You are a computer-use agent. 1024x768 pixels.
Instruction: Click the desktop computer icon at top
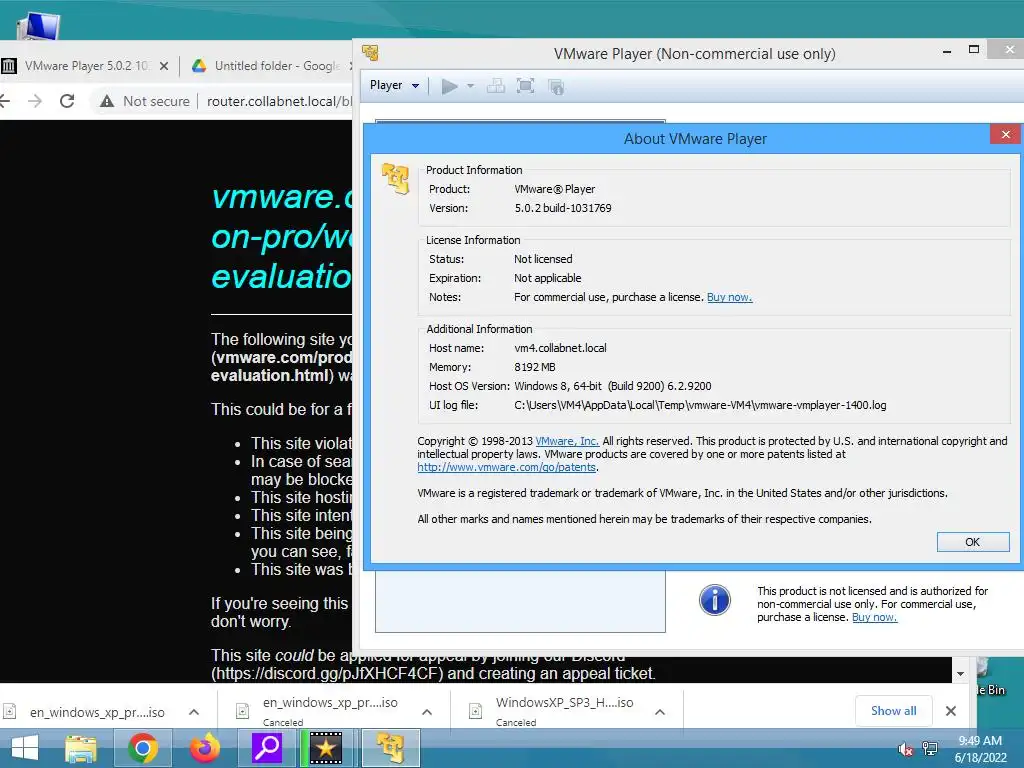(x=39, y=26)
